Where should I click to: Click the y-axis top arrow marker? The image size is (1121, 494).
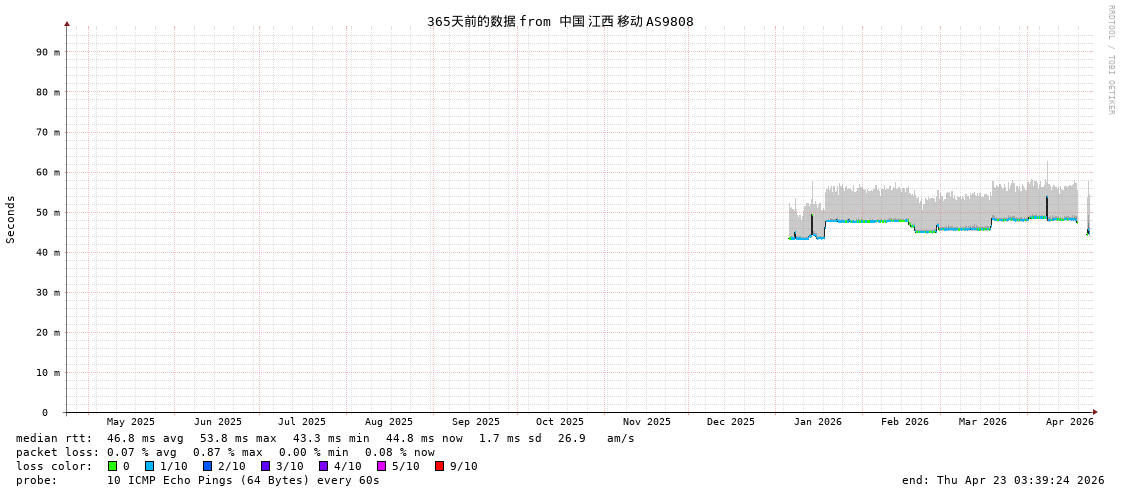pyautogui.click(x=67, y=23)
